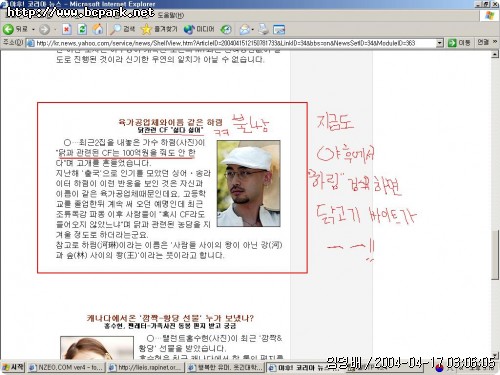Viewport: 500px width, 375px height.
Task: Print the page with the printer icon
Action: click(x=263, y=29)
